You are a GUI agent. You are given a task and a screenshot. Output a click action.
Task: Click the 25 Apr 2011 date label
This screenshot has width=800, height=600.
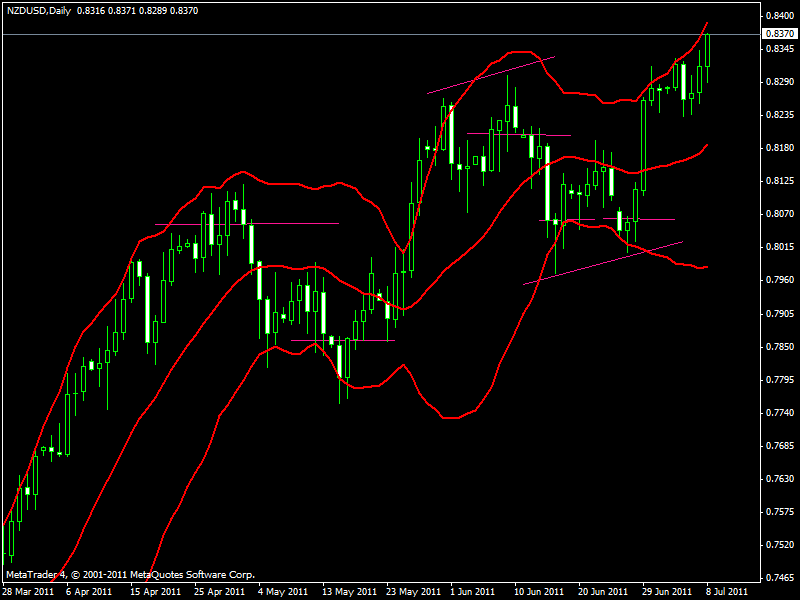(x=219, y=592)
